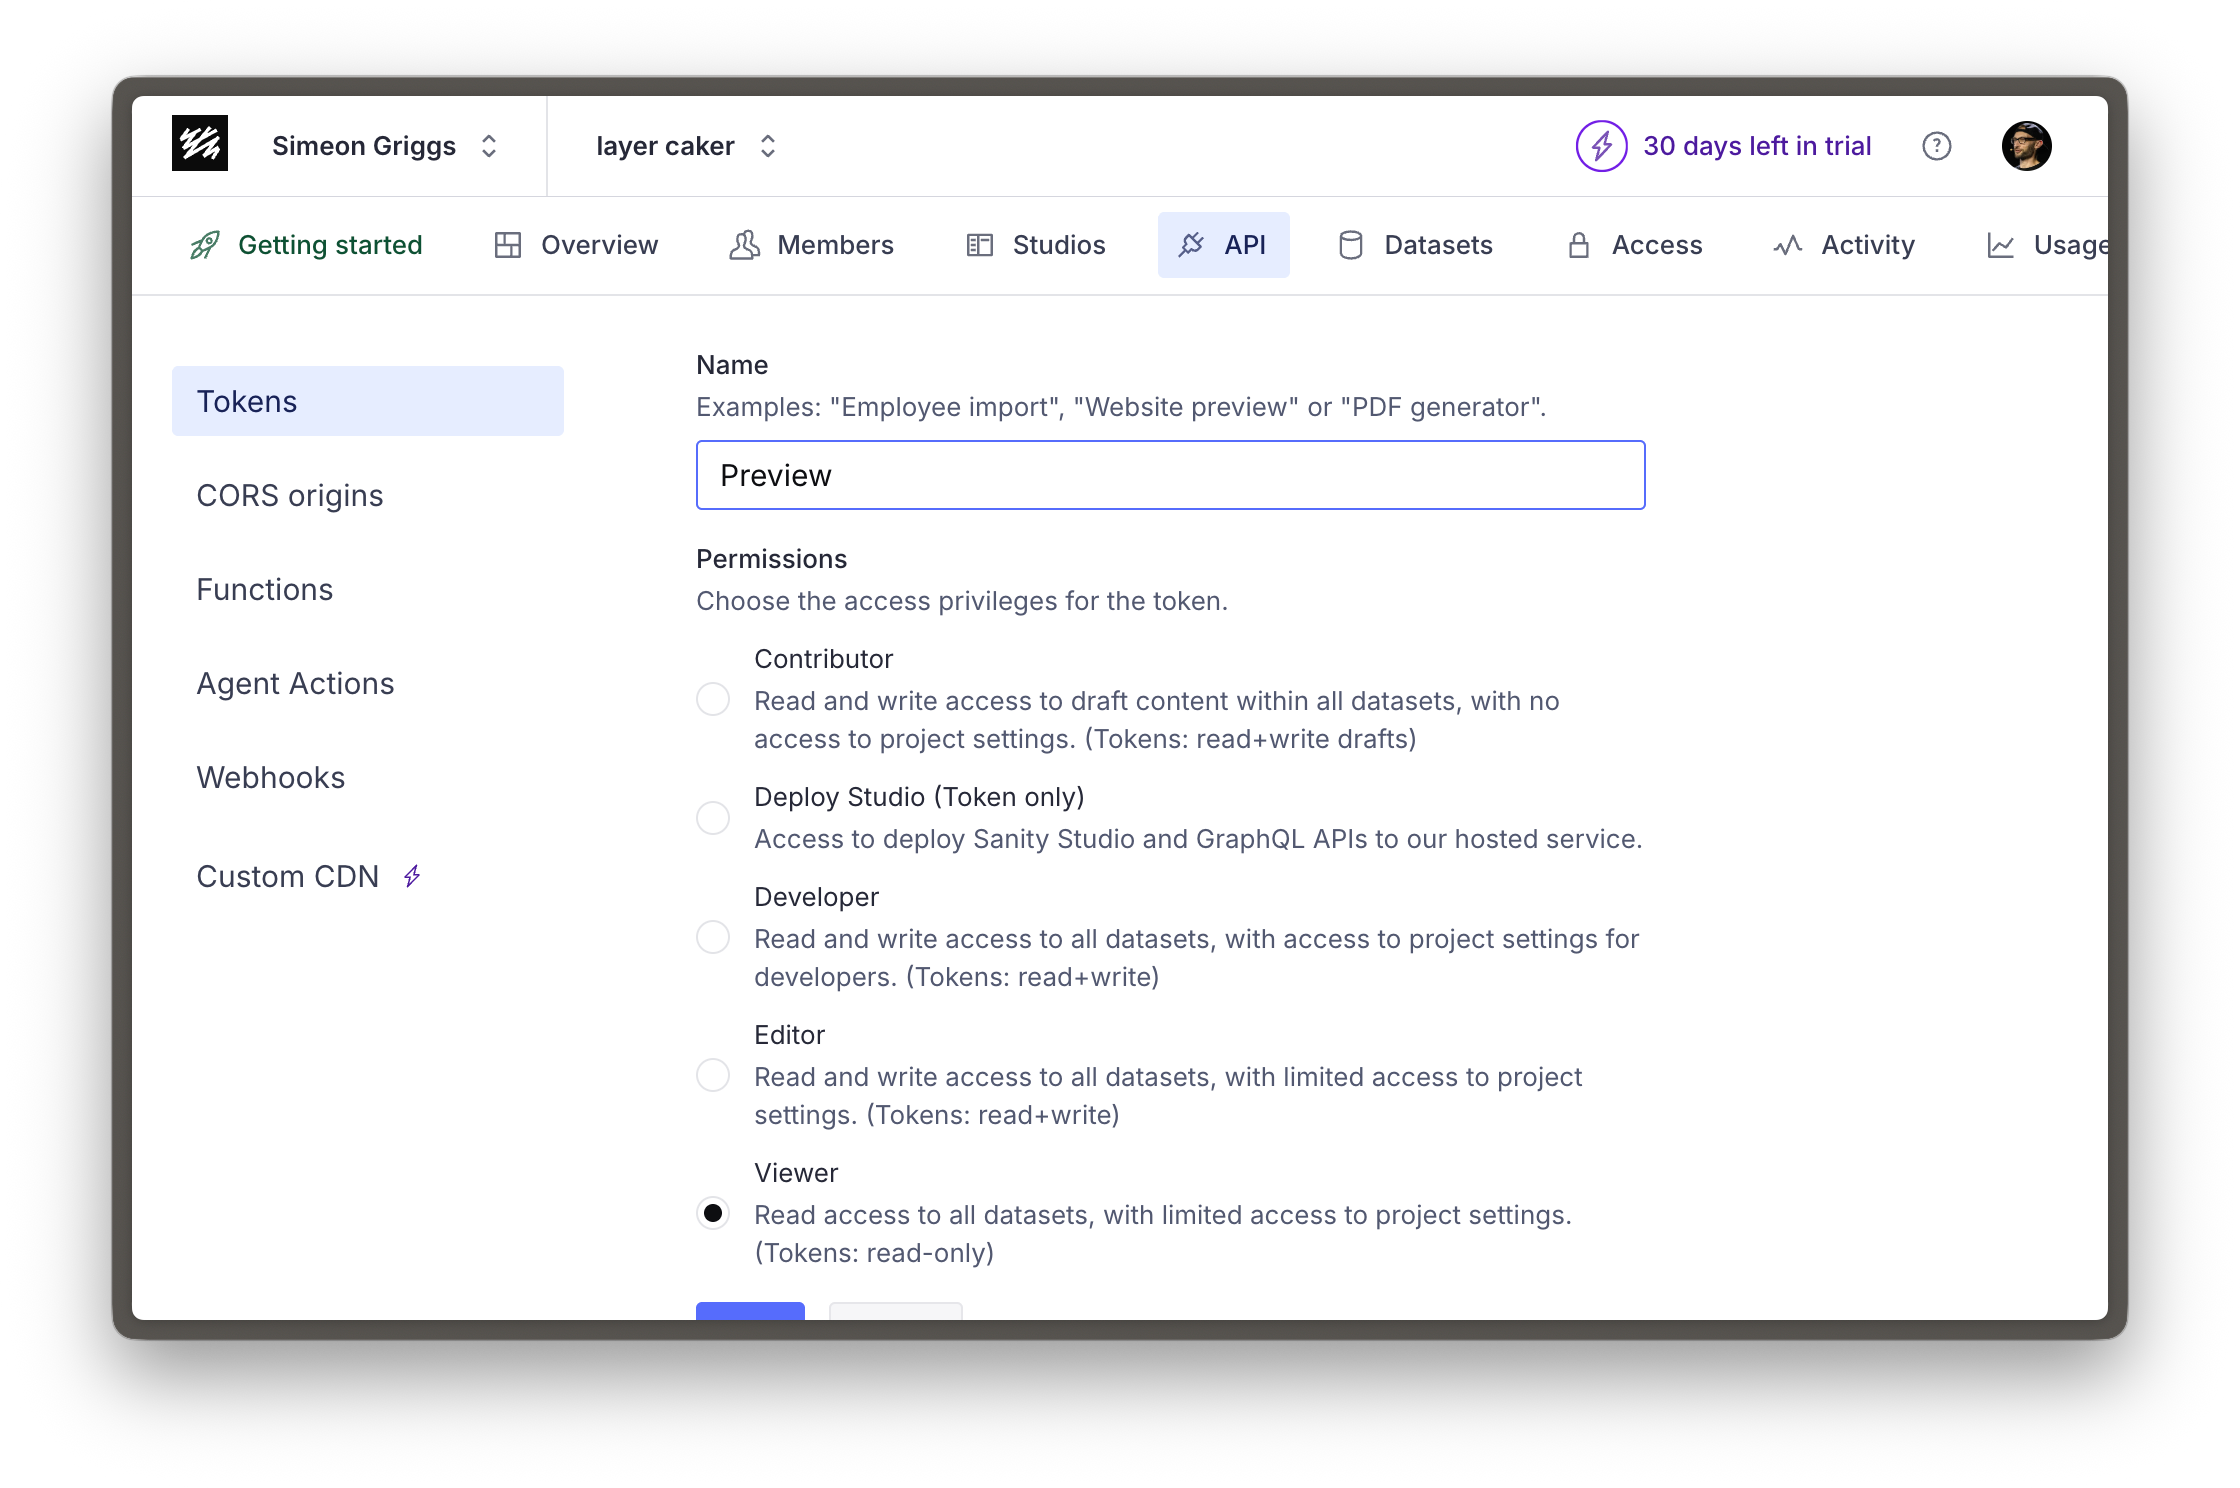Viewport: 2240px width, 1488px height.
Task: Click the rocket icon beside Getting started
Action: pyautogui.click(x=205, y=245)
